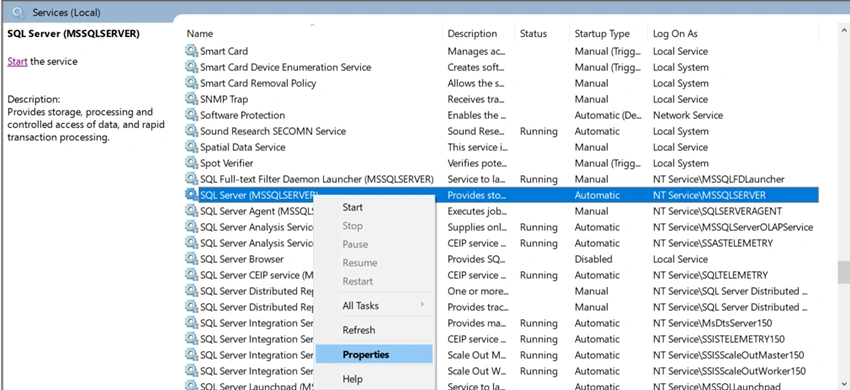Select the SNMP Trap service name
This screenshot has height=390, width=850.
pyautogui.click(x=224, y=99)
